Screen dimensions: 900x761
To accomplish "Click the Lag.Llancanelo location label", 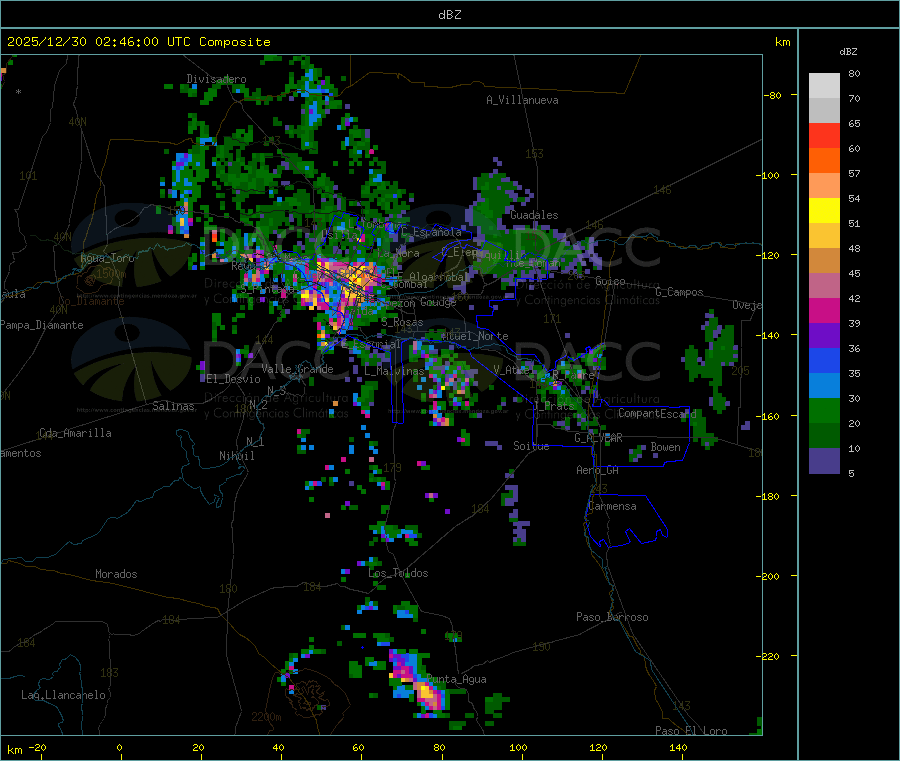I will pos(64,695).
